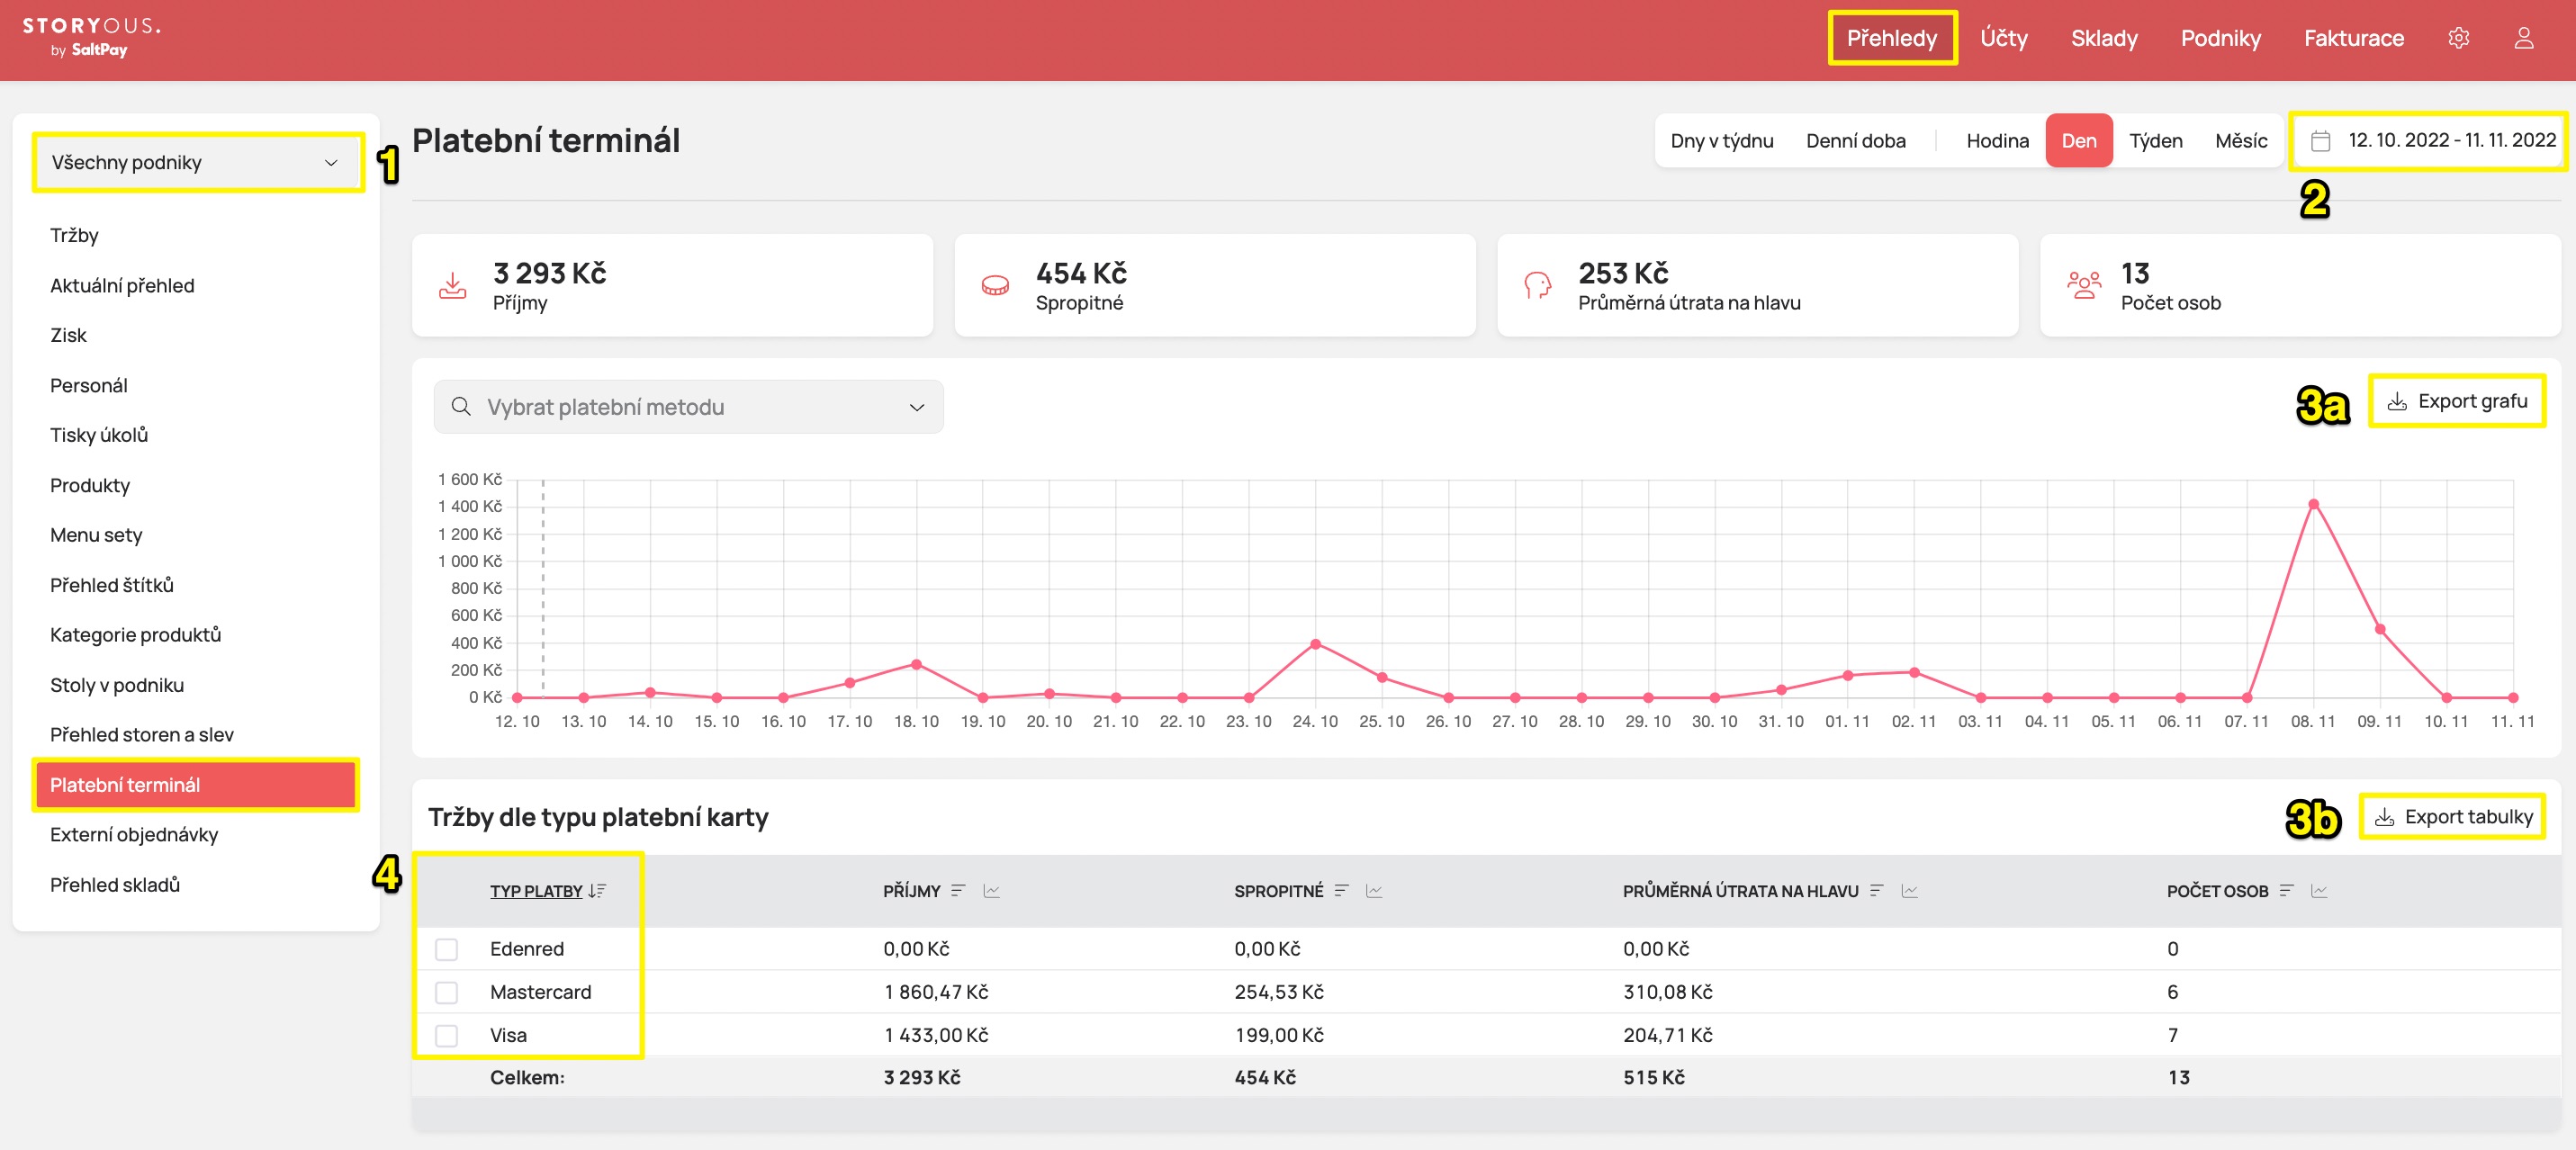This screenshot has height=1150, width=2576.
Task: Click the Mastercard average spend 310,08 Kč
Action: pyautogui.click(x=1667, y=992)
